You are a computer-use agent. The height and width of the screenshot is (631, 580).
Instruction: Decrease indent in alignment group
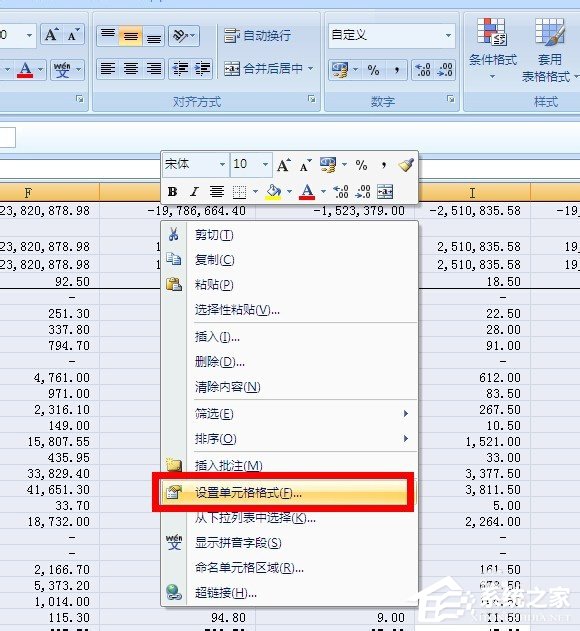tap(180, 69)
